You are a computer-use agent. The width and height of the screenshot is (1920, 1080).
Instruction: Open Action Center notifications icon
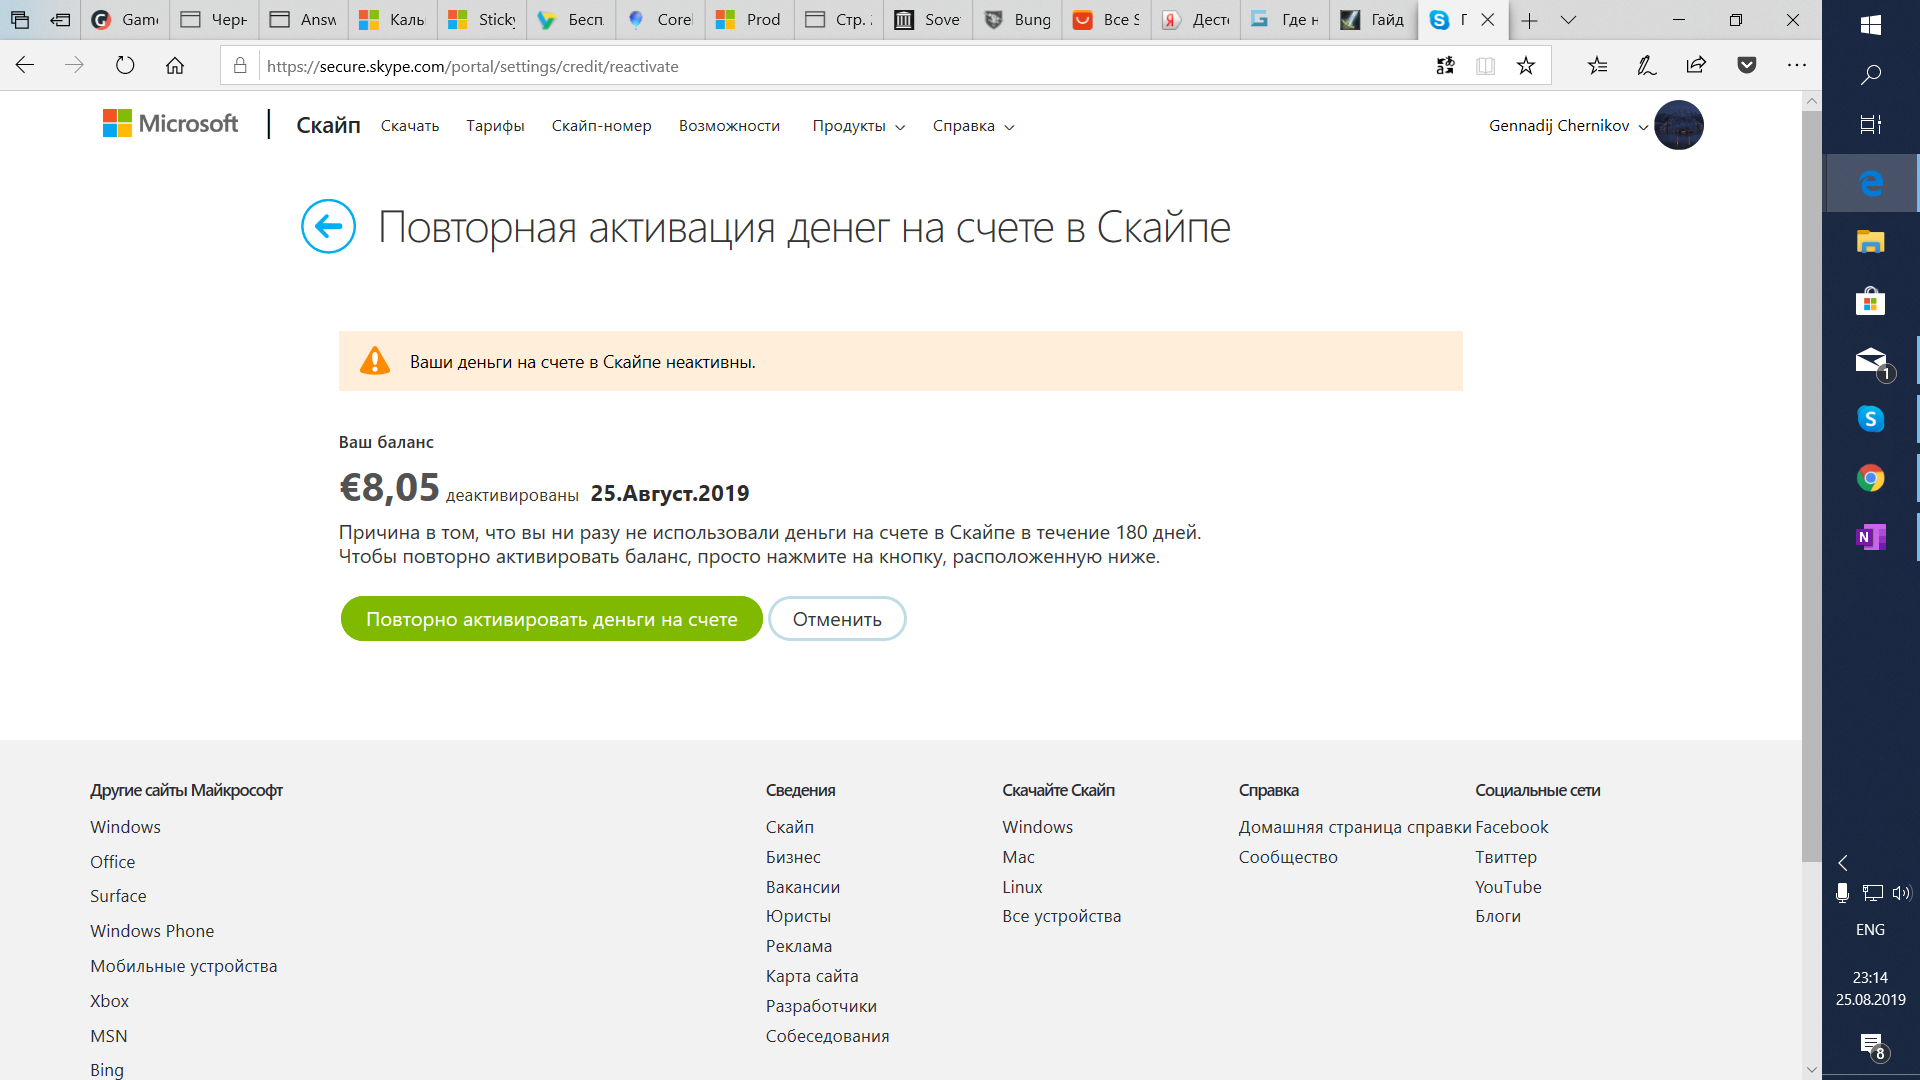(x=1871, y=1046)
